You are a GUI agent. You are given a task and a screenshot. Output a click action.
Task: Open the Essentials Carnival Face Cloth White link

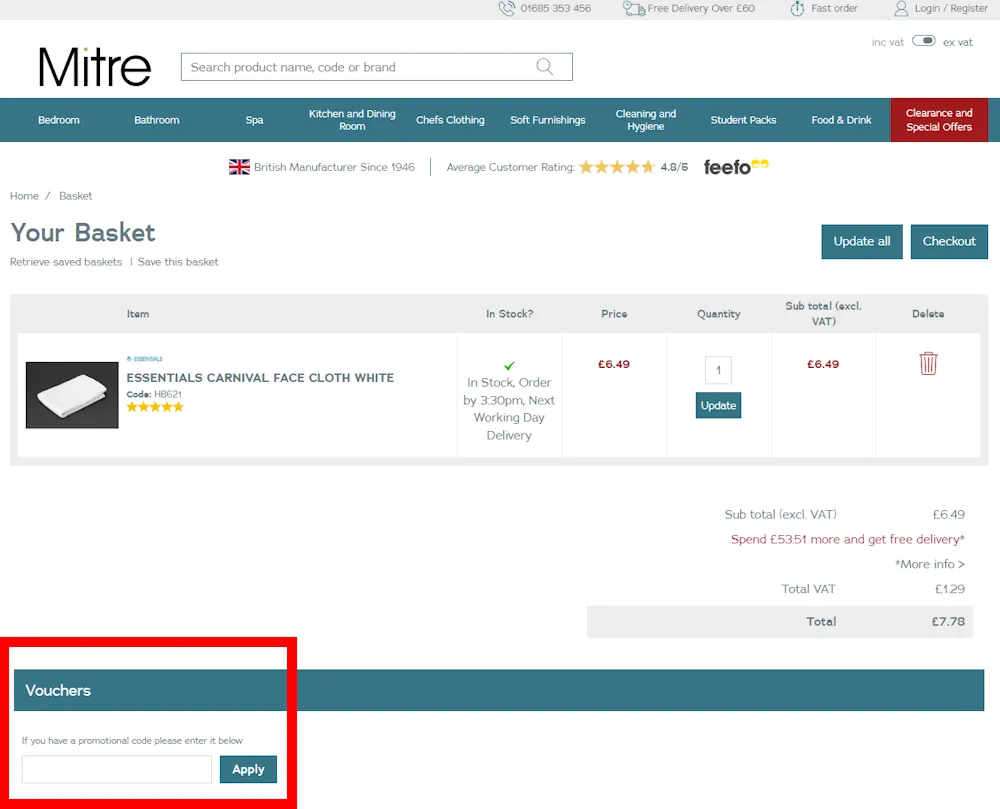[260, 378]
